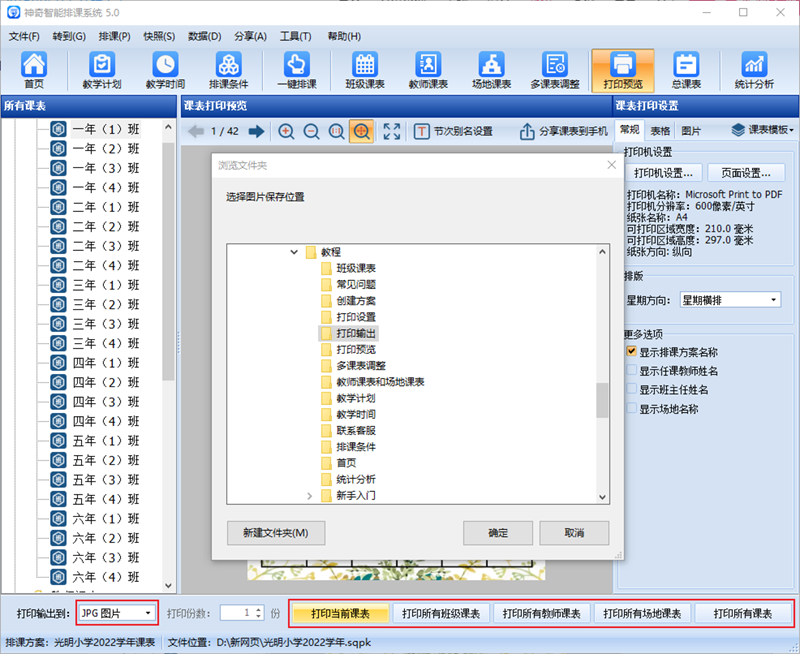
Task: Open the 教学时间 clock icon
Action: point(165,70)
